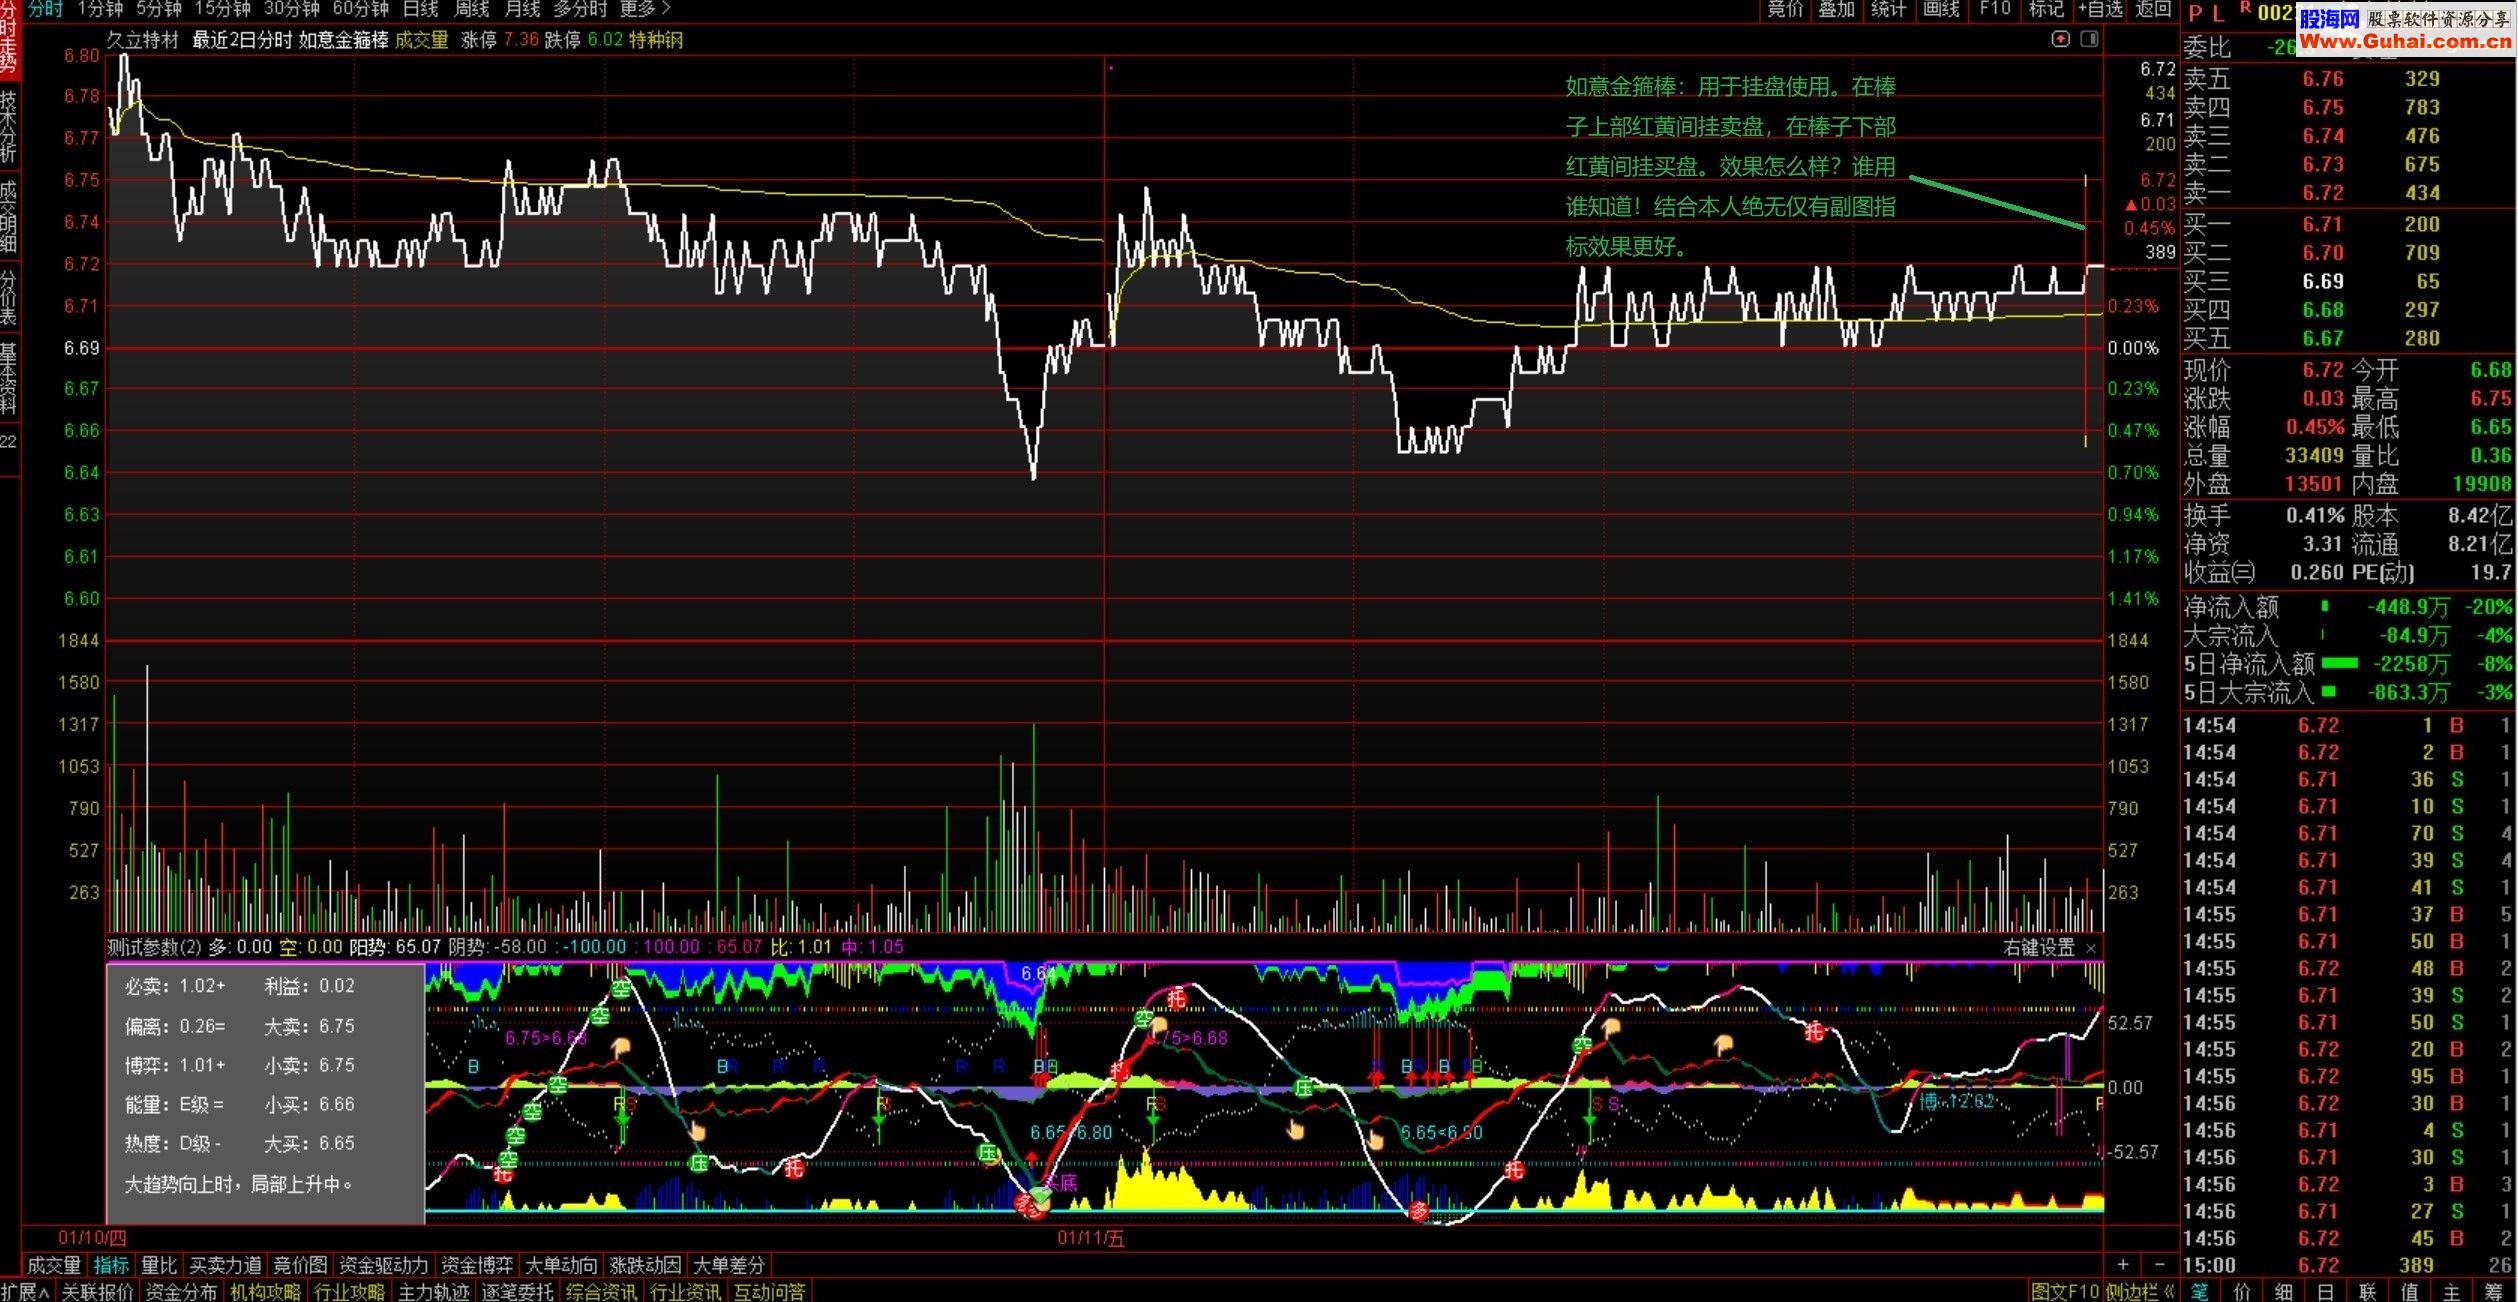Close the indicator sub-panel with ×

click(2091, 947)
